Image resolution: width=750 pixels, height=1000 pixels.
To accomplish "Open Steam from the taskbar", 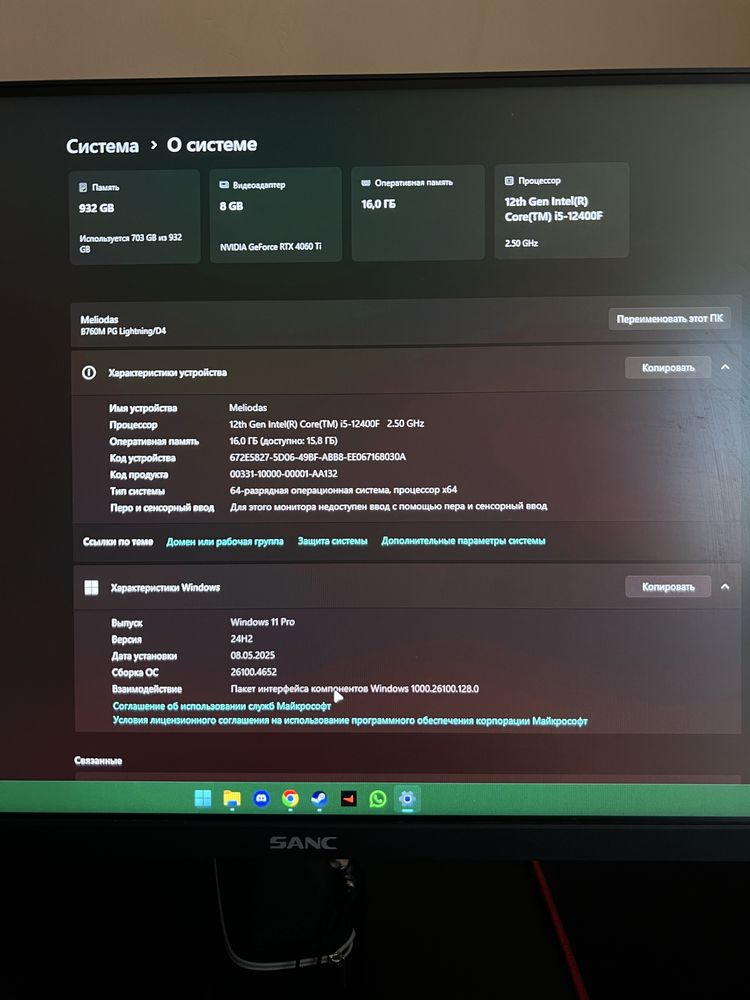I will pos(320,798).
